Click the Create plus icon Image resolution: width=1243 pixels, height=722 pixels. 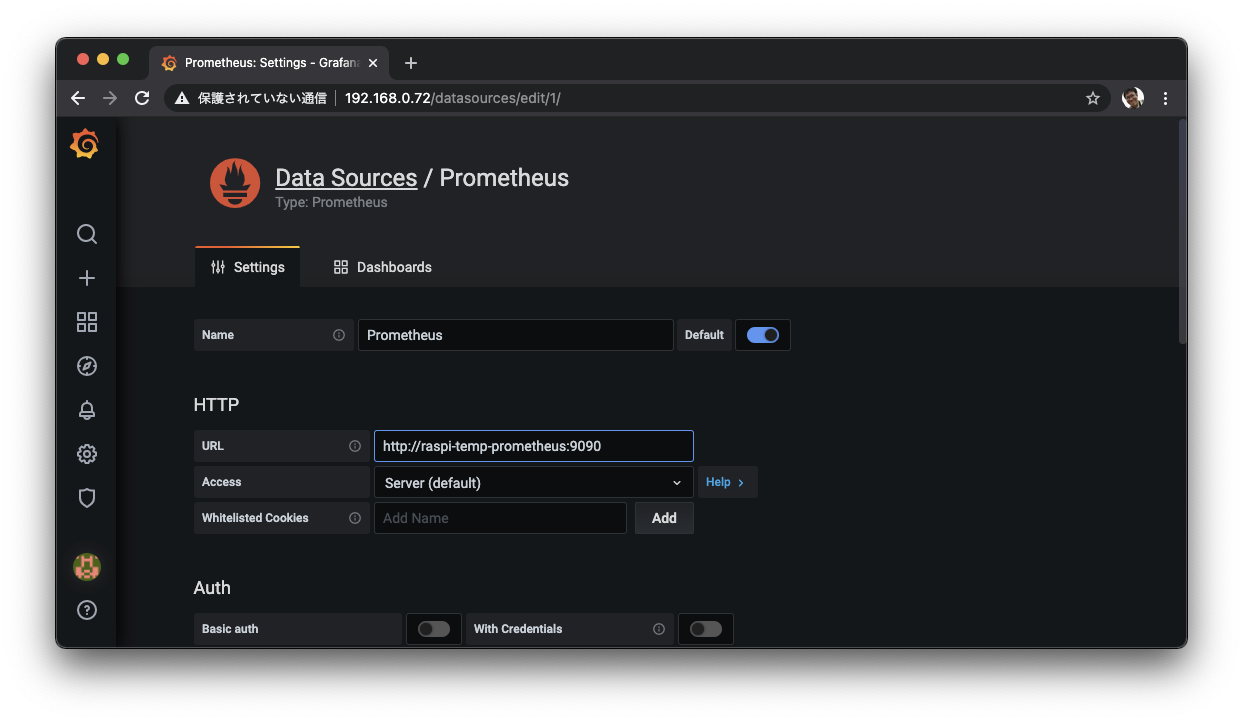87,278
